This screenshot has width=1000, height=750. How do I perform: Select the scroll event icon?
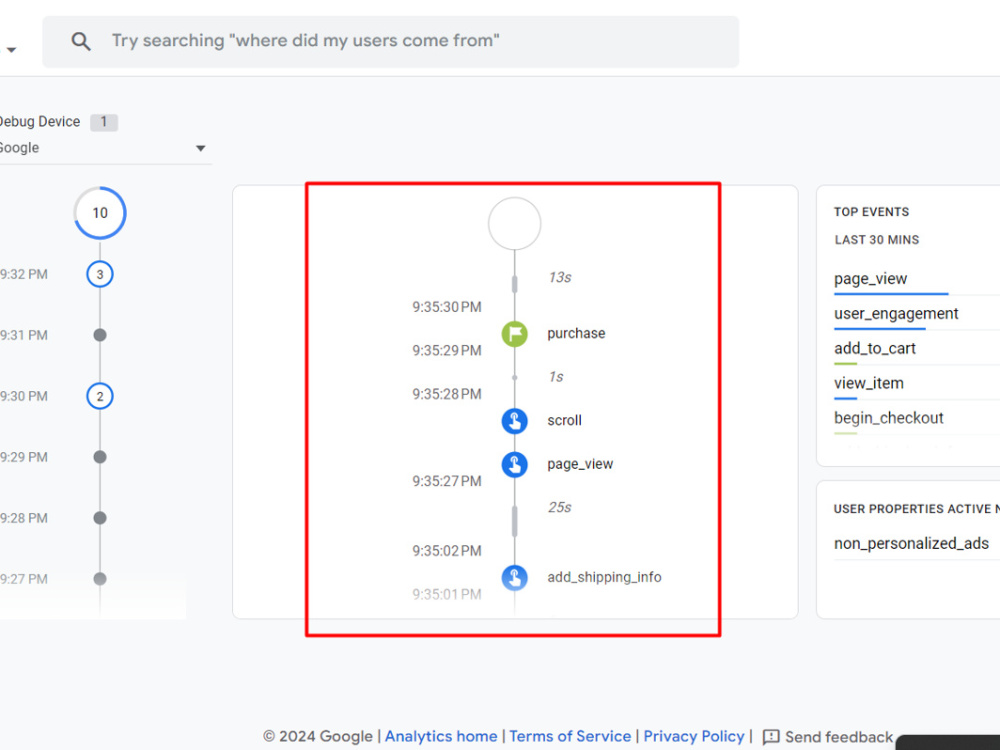point(514,421)
